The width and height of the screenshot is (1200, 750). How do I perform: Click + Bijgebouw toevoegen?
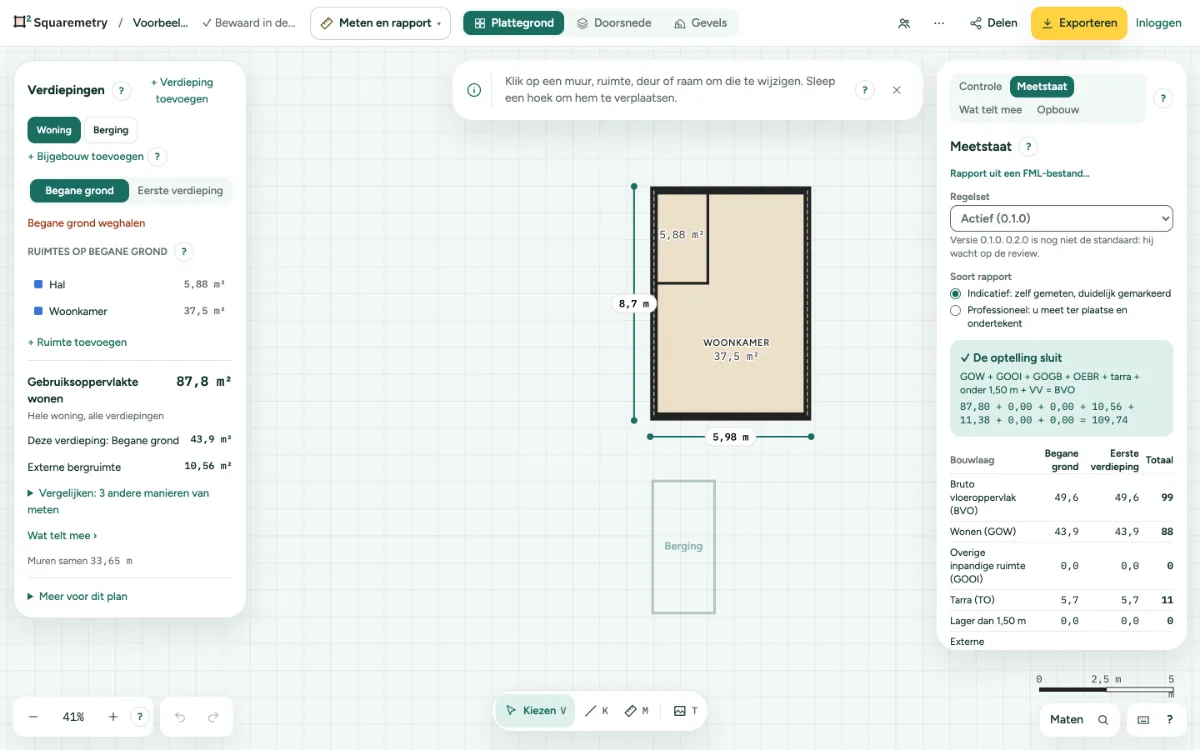pyautogui.click(x=86, y=157)
